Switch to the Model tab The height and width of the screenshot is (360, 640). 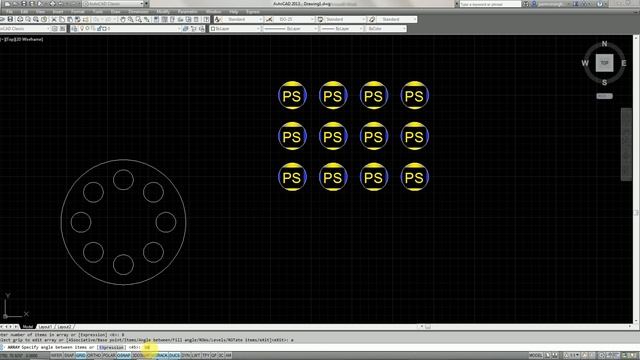coord(28,327)
